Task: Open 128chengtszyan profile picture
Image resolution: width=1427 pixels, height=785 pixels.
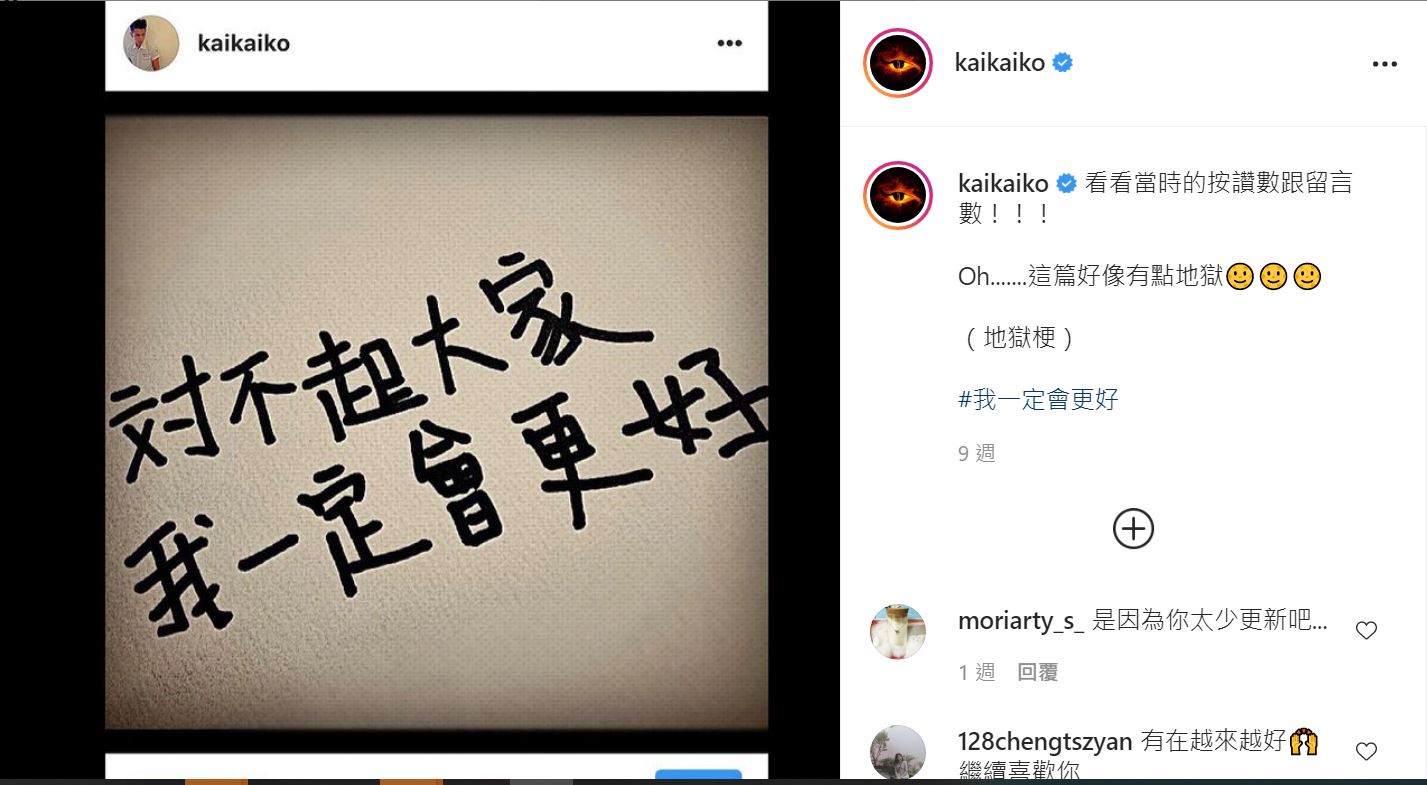Action: click(x=898, y=752)
